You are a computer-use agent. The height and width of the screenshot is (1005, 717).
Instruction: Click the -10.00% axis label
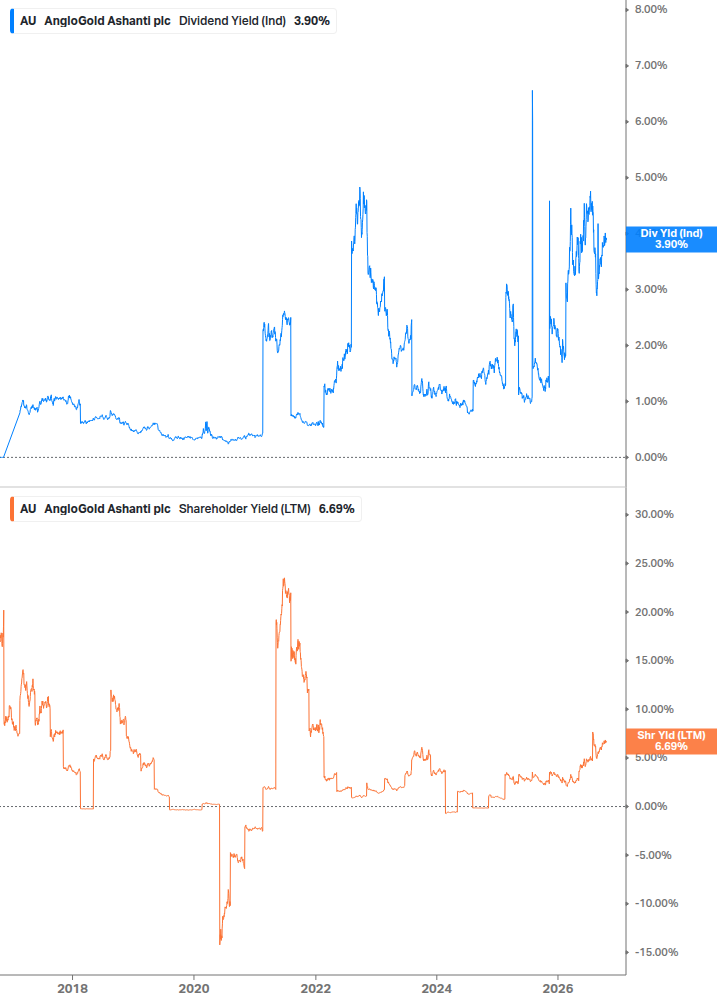(x=656, y=903)
